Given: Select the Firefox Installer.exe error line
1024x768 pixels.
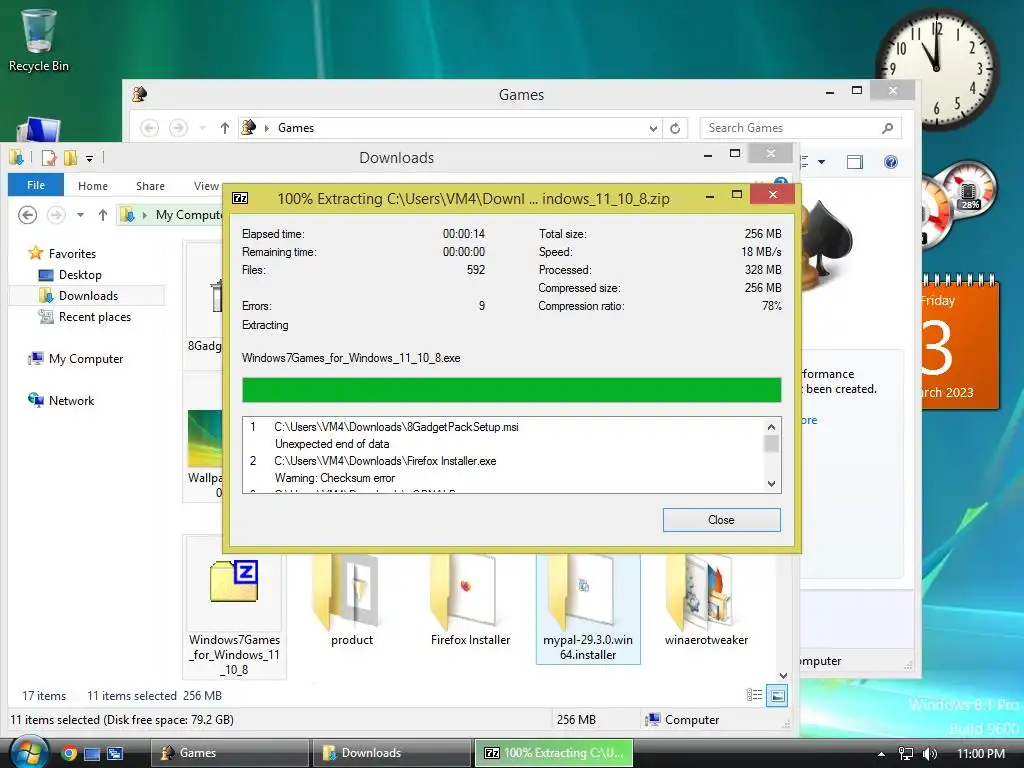Looking at the screenshot, I should [385, 461].
